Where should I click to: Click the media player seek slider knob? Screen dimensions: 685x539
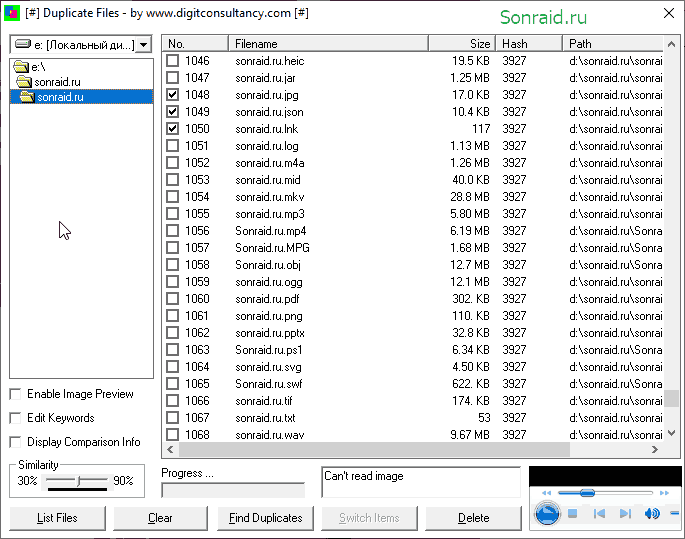(587, 493)
